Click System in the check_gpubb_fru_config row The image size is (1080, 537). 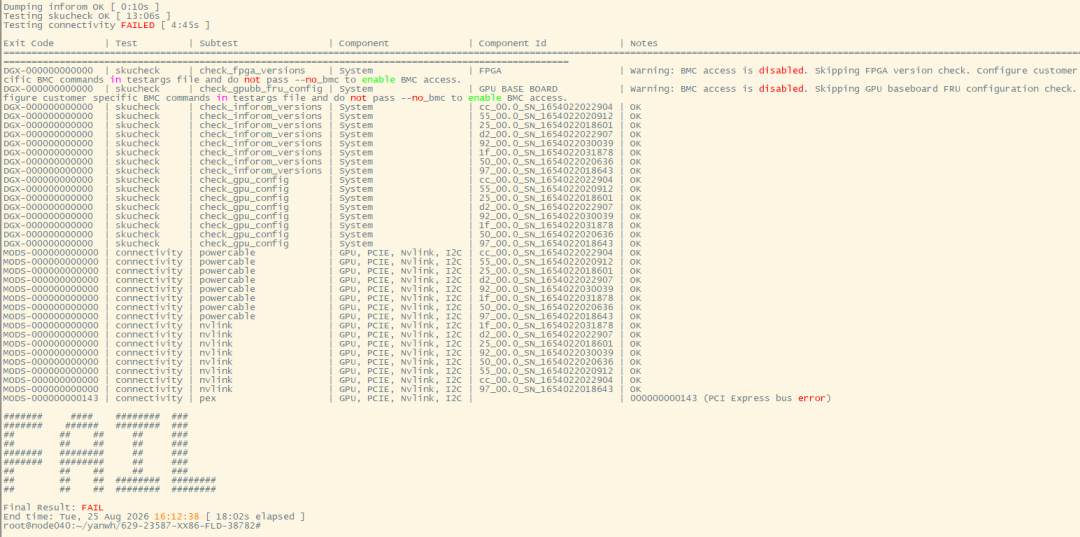coord(355,89)
